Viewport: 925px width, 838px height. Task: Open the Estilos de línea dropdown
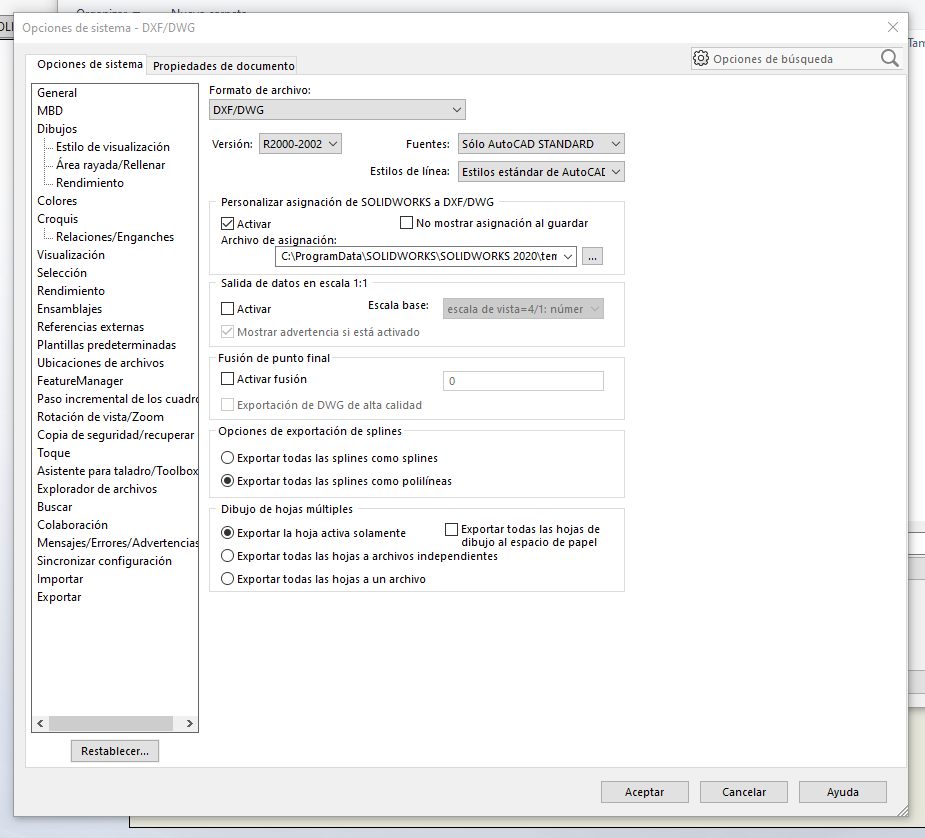point(541,172)
